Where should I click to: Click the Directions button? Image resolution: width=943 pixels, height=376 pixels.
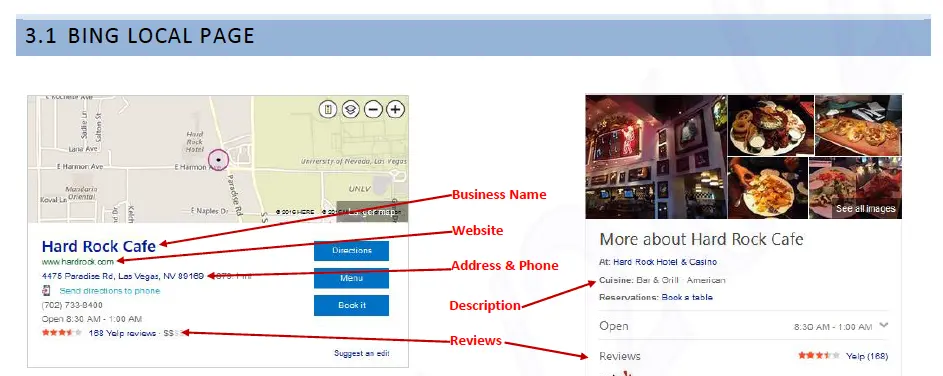point(351,251)
